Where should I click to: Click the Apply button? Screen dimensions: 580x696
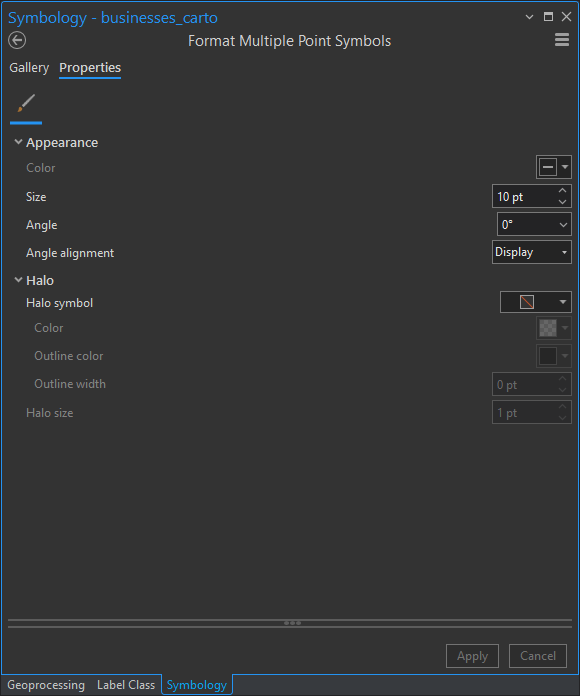(472, 656)
